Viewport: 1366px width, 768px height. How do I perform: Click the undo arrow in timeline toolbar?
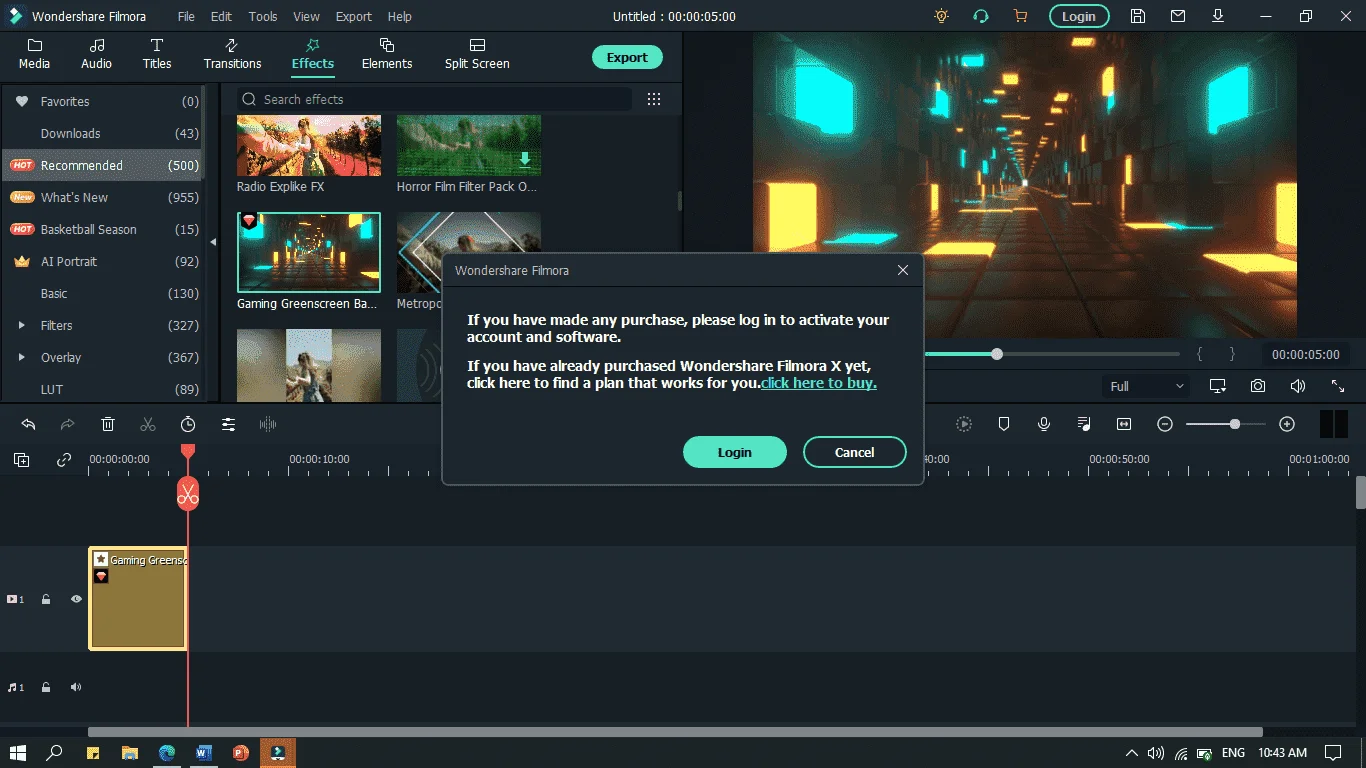28,424
